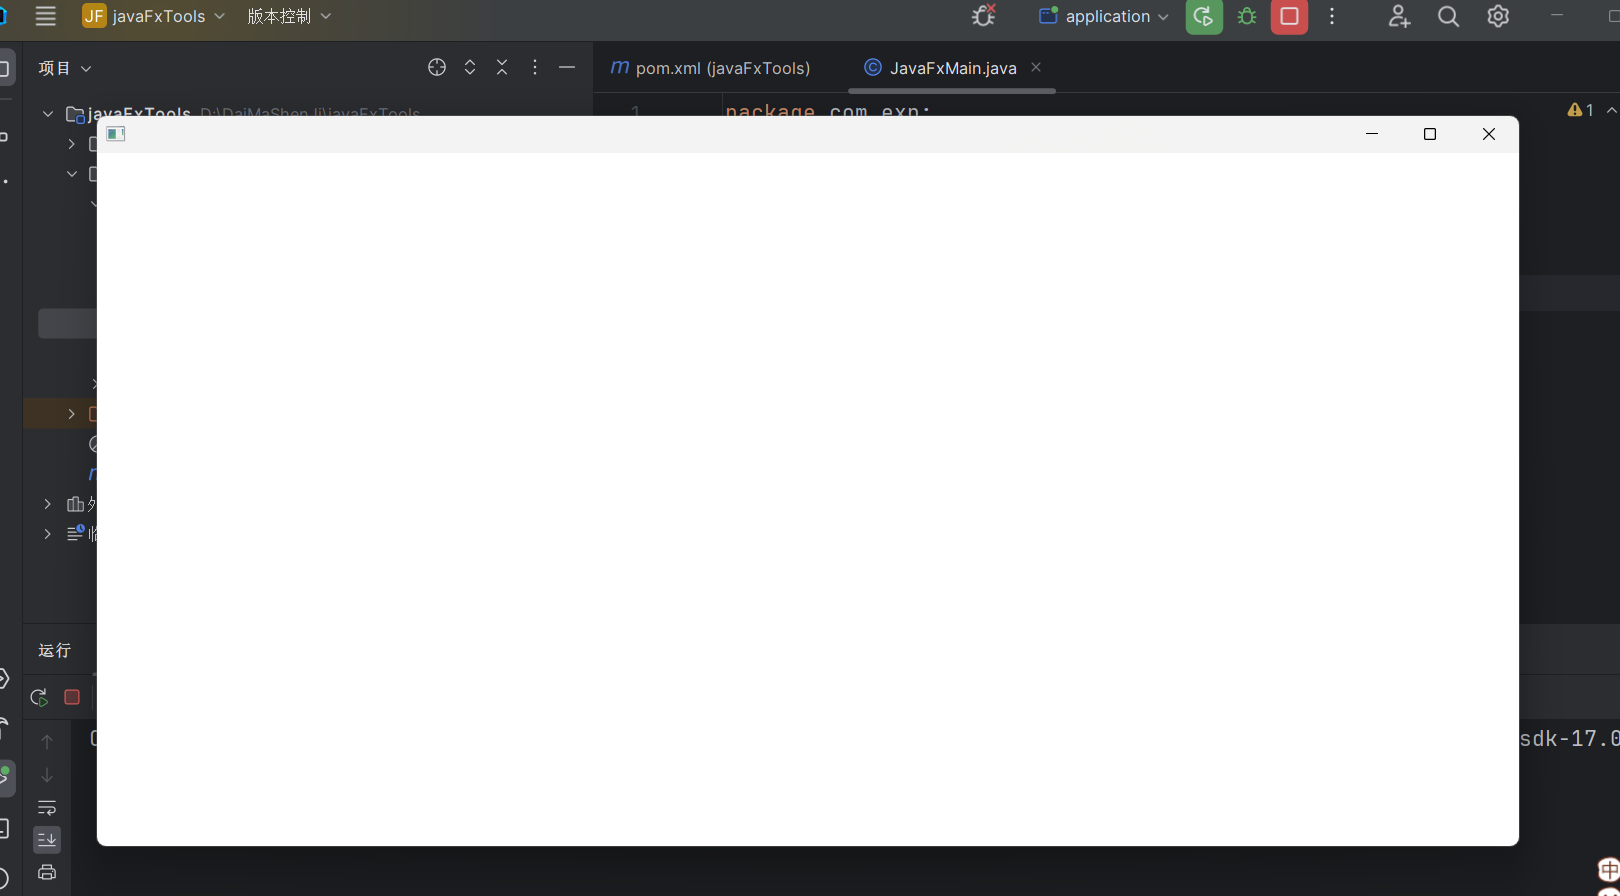
Task: Expand the external libraries tree node
Action: pos(47,504)
